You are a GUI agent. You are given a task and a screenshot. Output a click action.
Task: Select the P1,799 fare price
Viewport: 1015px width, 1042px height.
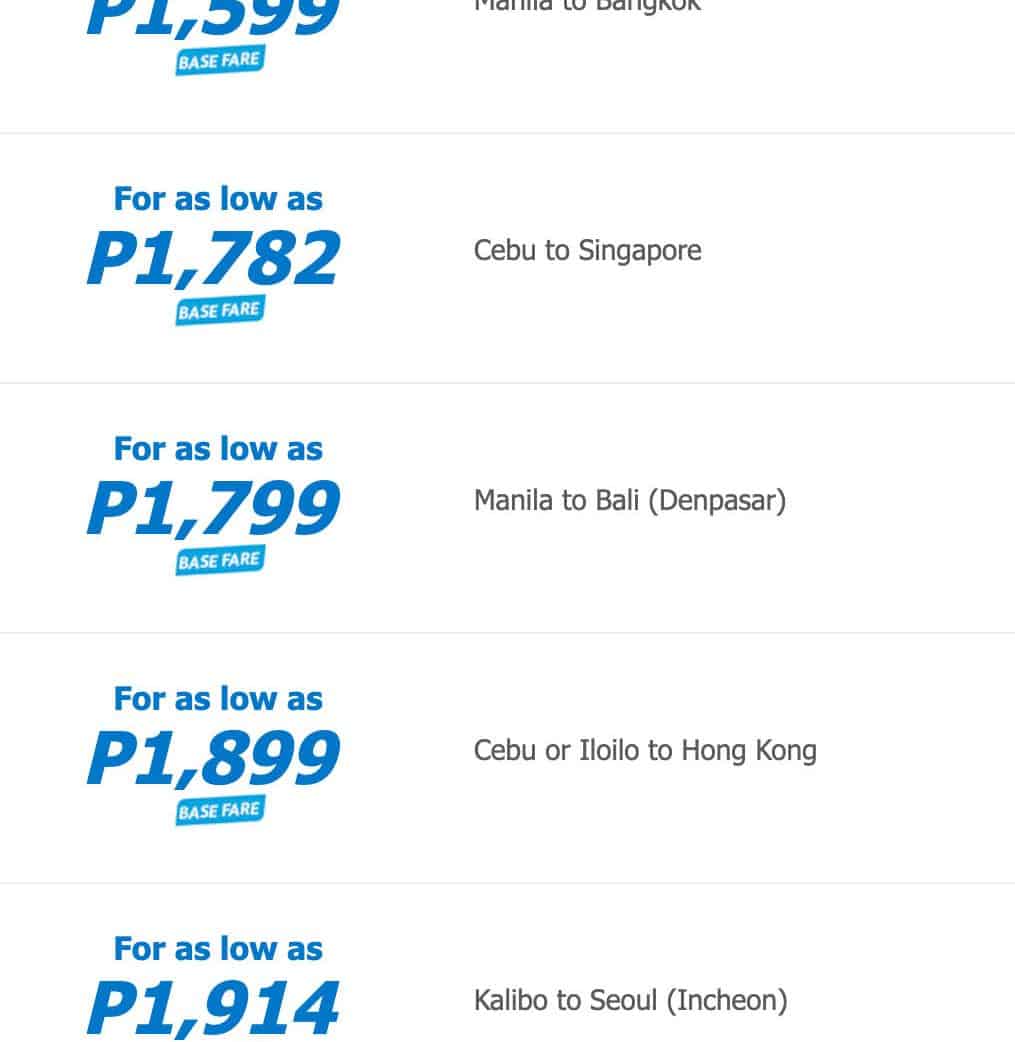click(x=214, y=508)
